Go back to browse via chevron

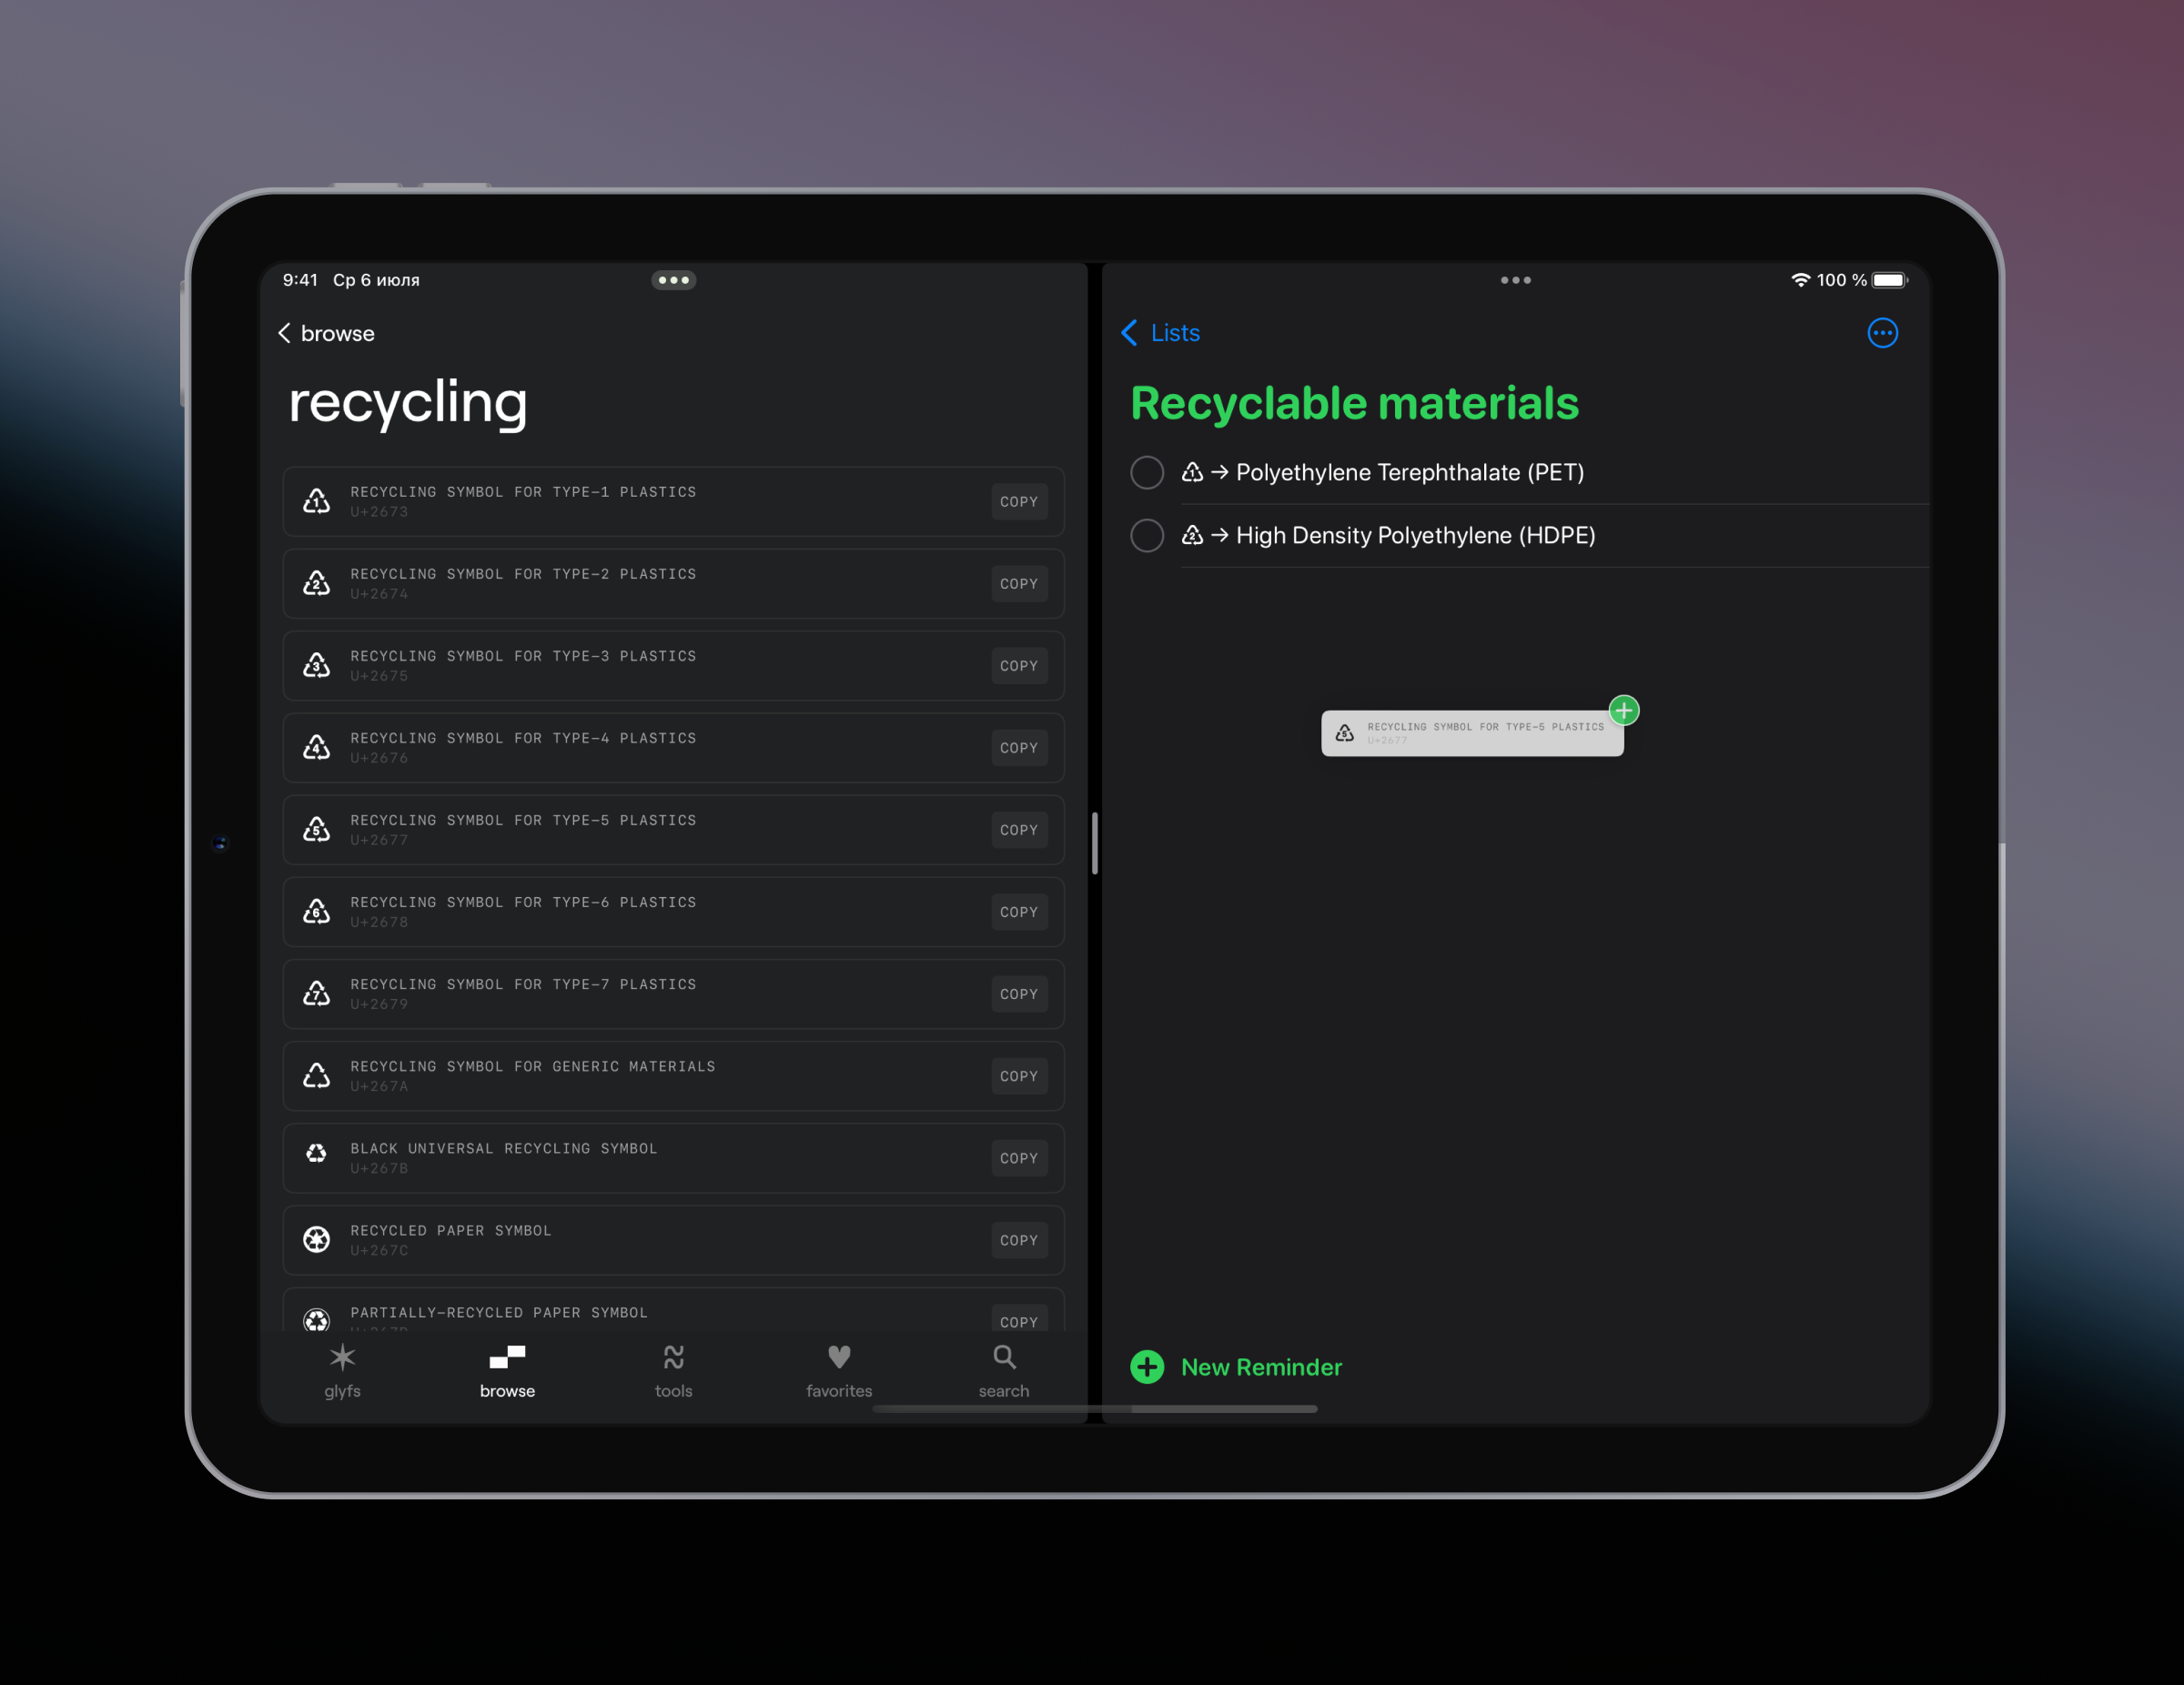[286, 333]
